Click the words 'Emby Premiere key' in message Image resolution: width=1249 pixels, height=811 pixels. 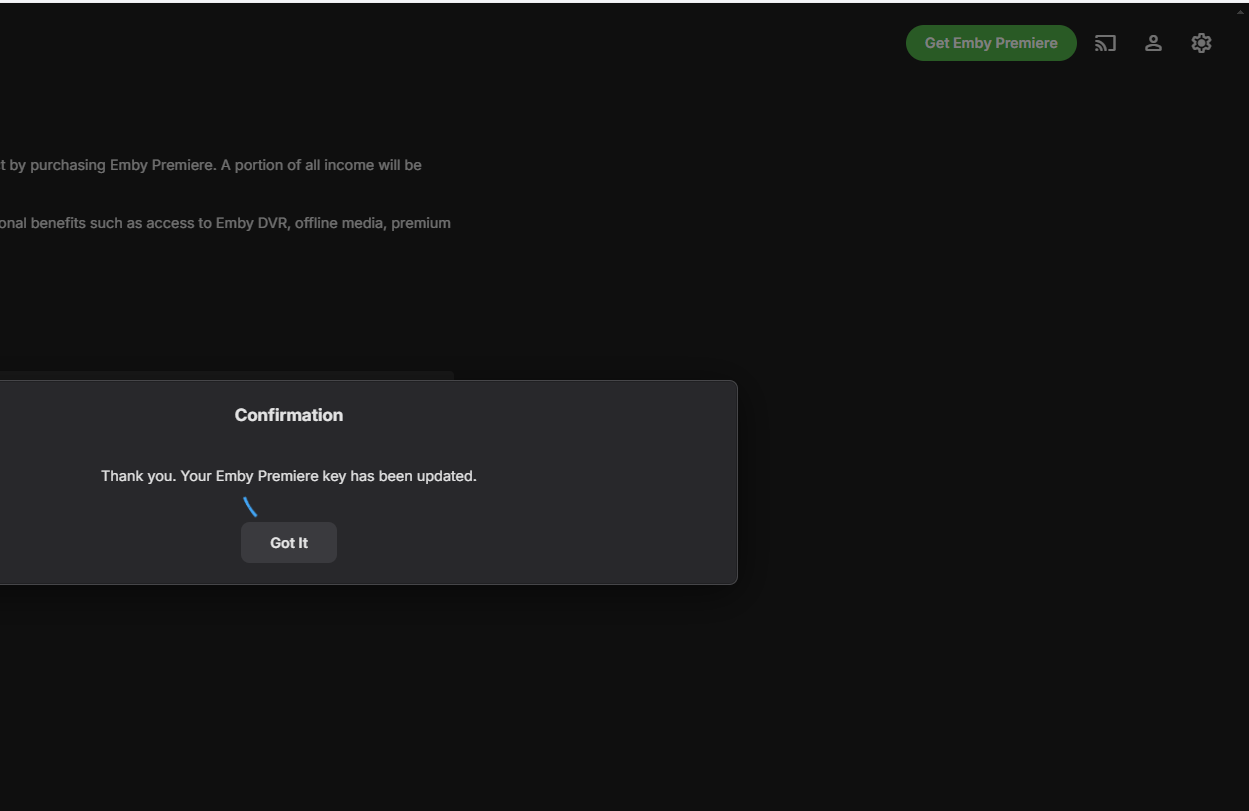pos(281,476)
